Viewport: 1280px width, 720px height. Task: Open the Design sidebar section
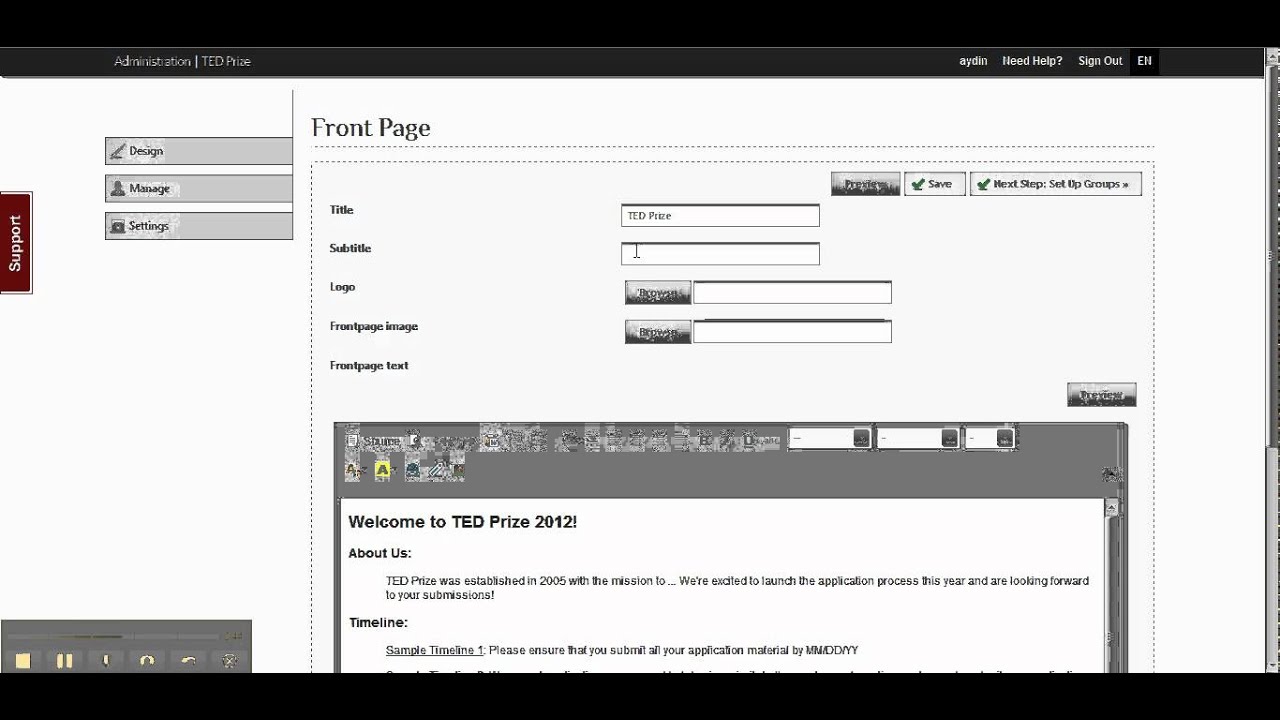tap(198, 151)
